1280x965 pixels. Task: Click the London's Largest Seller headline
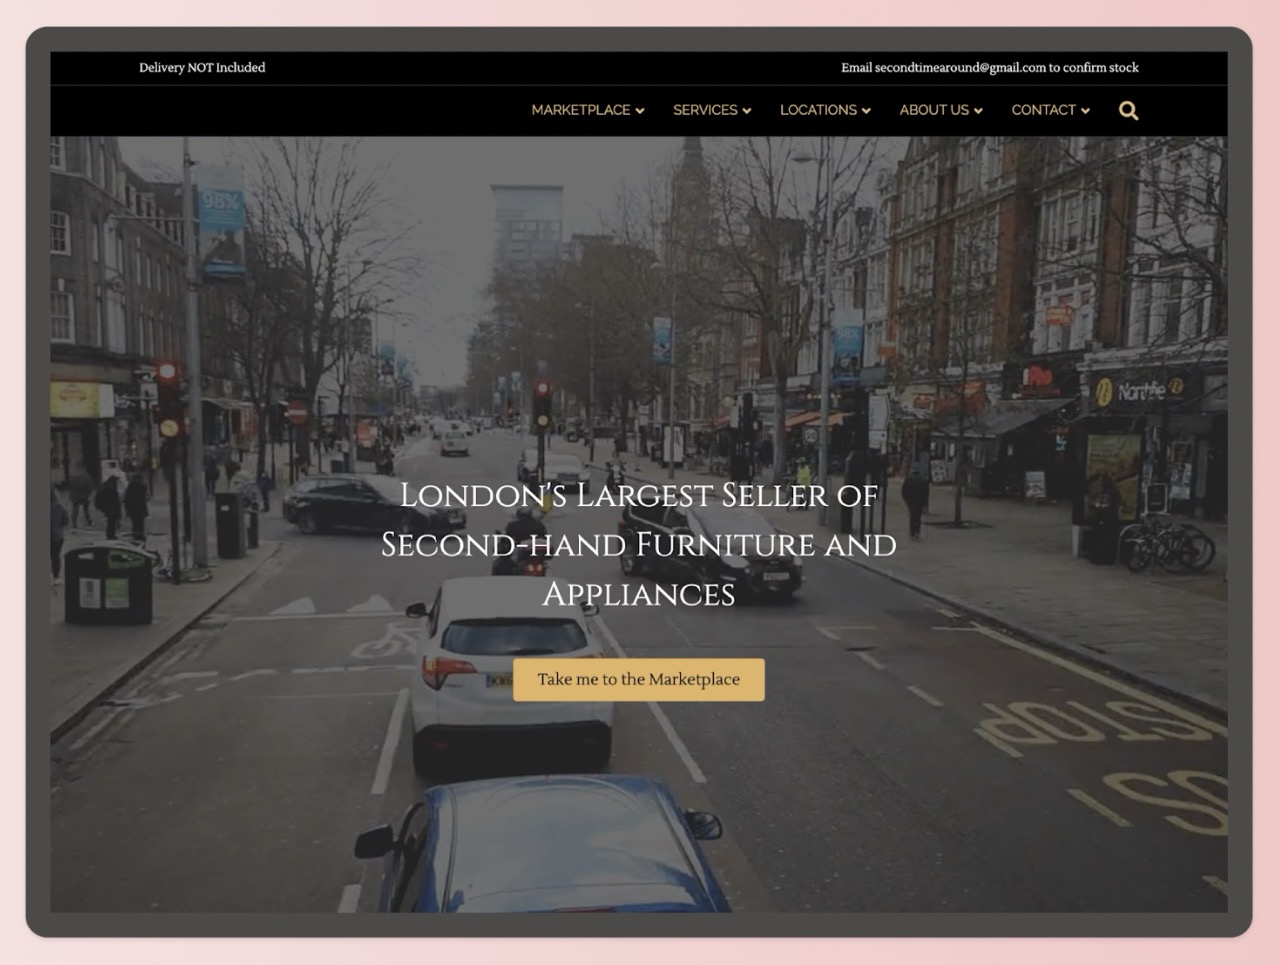point(639,544)
